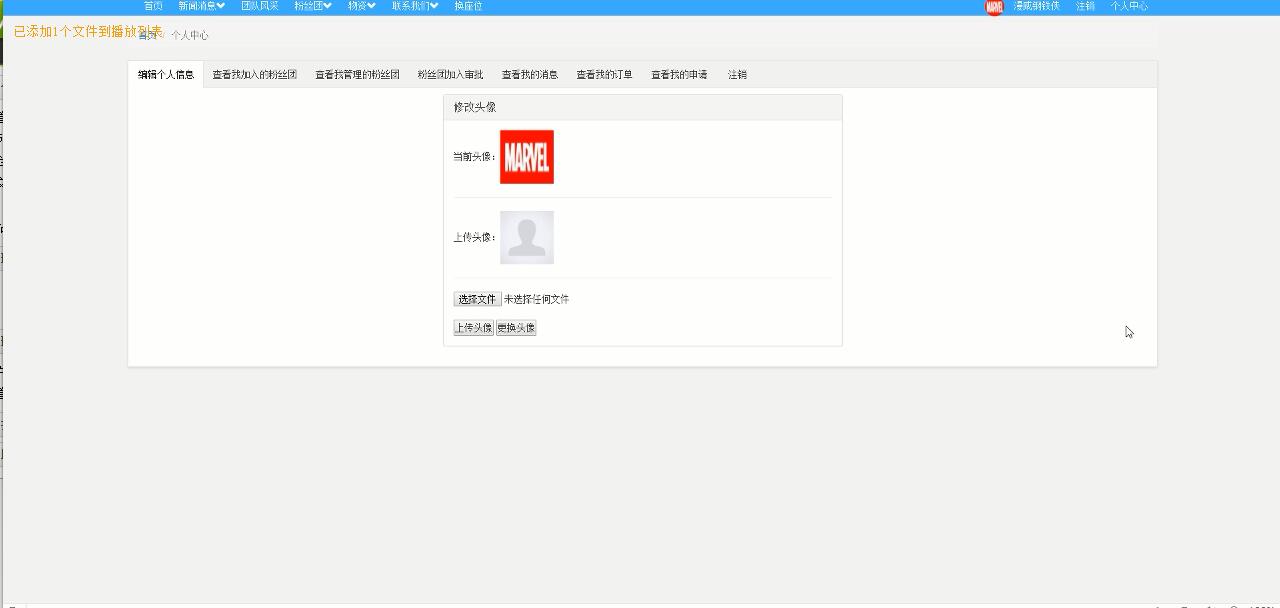Image resolution: width=1280 pixels, height=608 pixels.
Task: Expand the 粉丝团 dropdown in navbar
Action: click(x=313, y=6)
